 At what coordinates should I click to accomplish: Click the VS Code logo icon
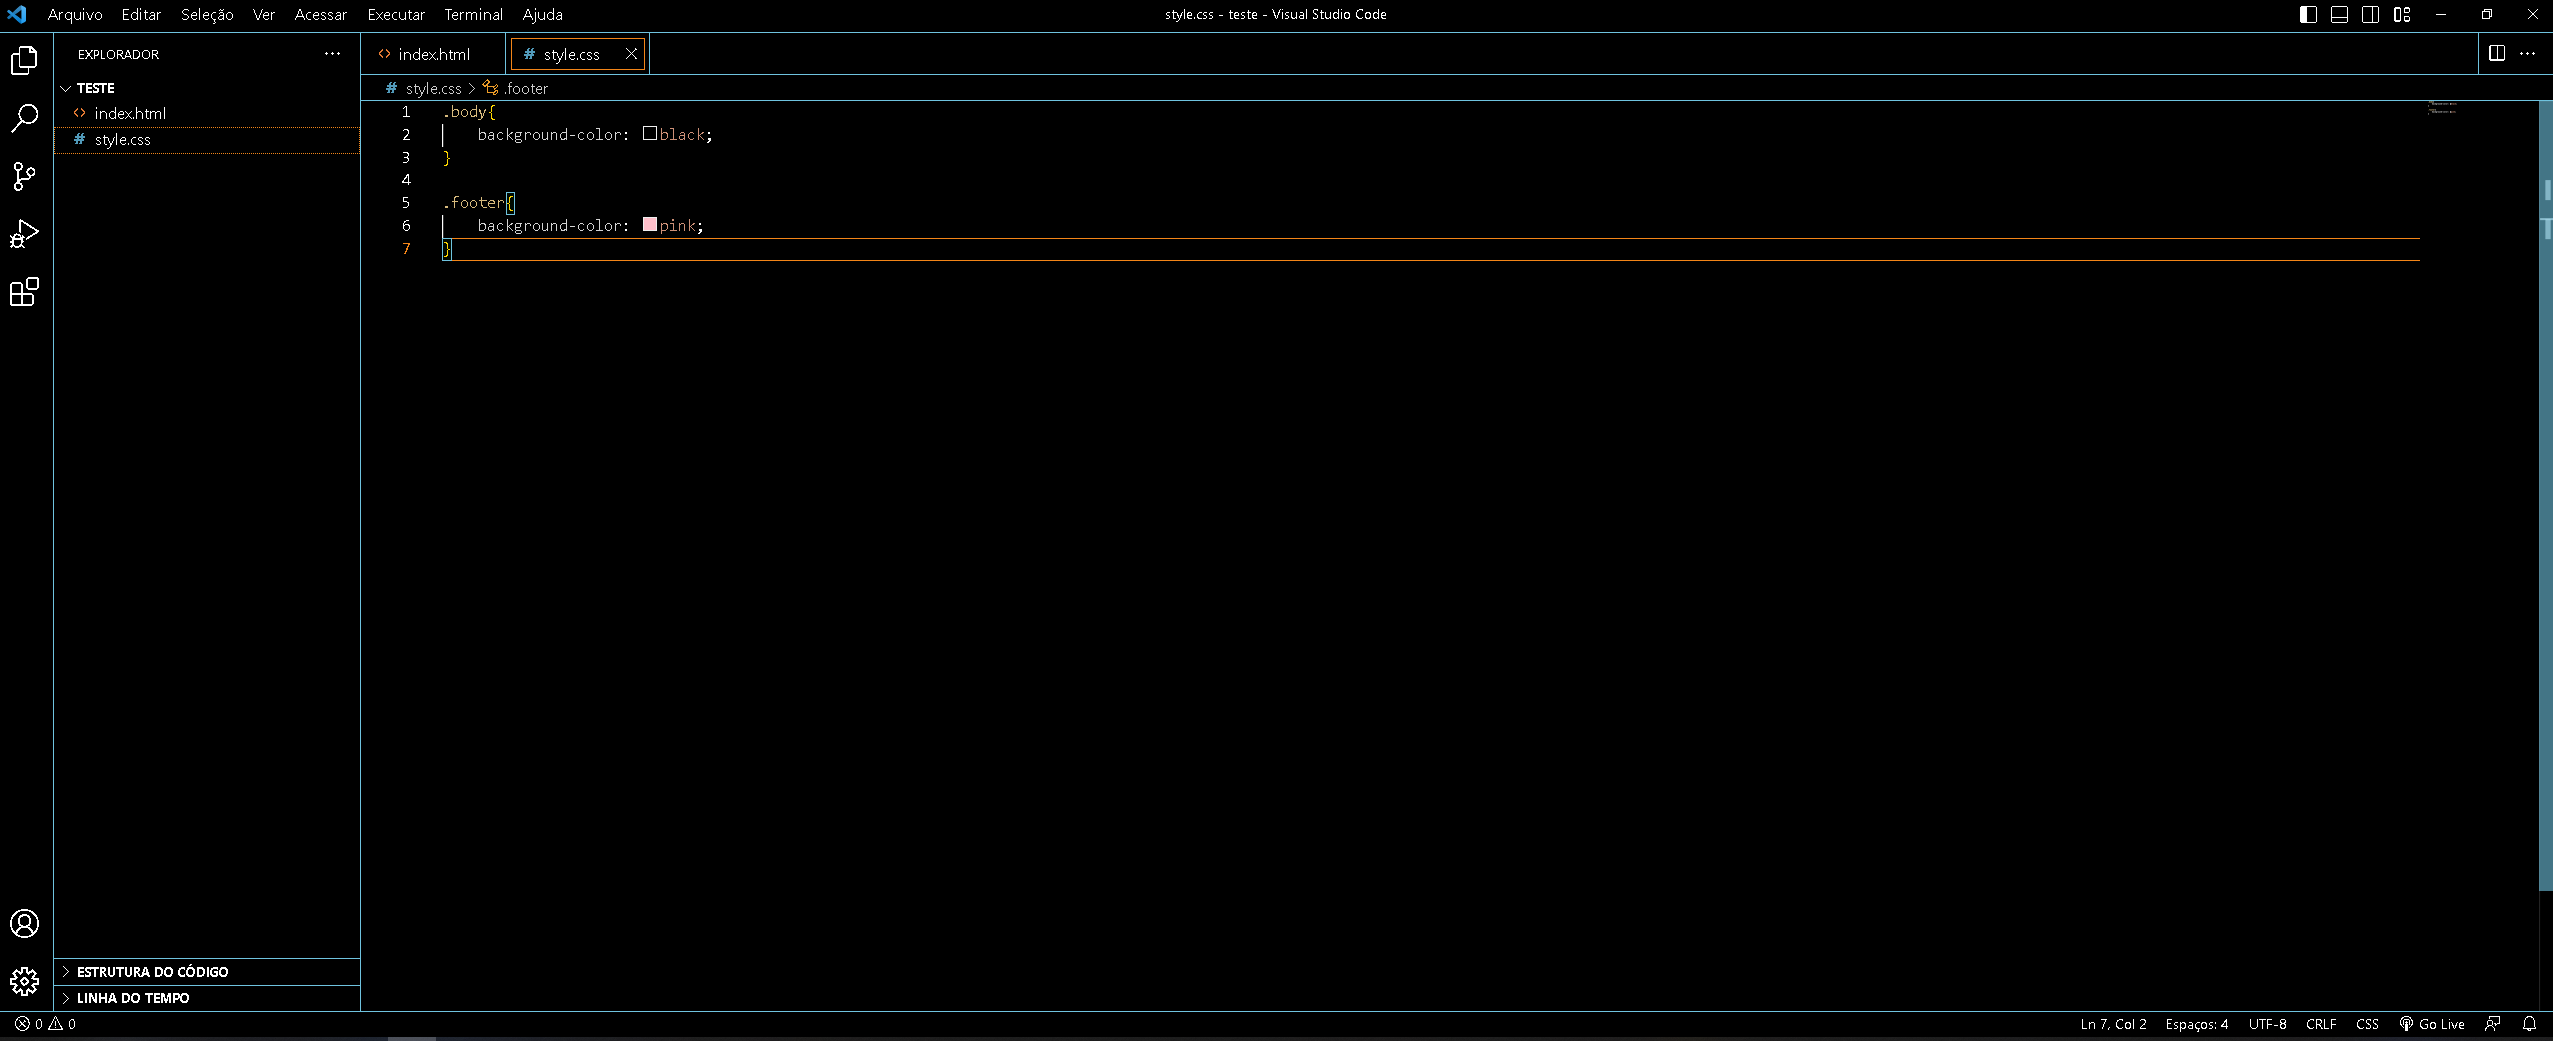click(x=17, y=14)
